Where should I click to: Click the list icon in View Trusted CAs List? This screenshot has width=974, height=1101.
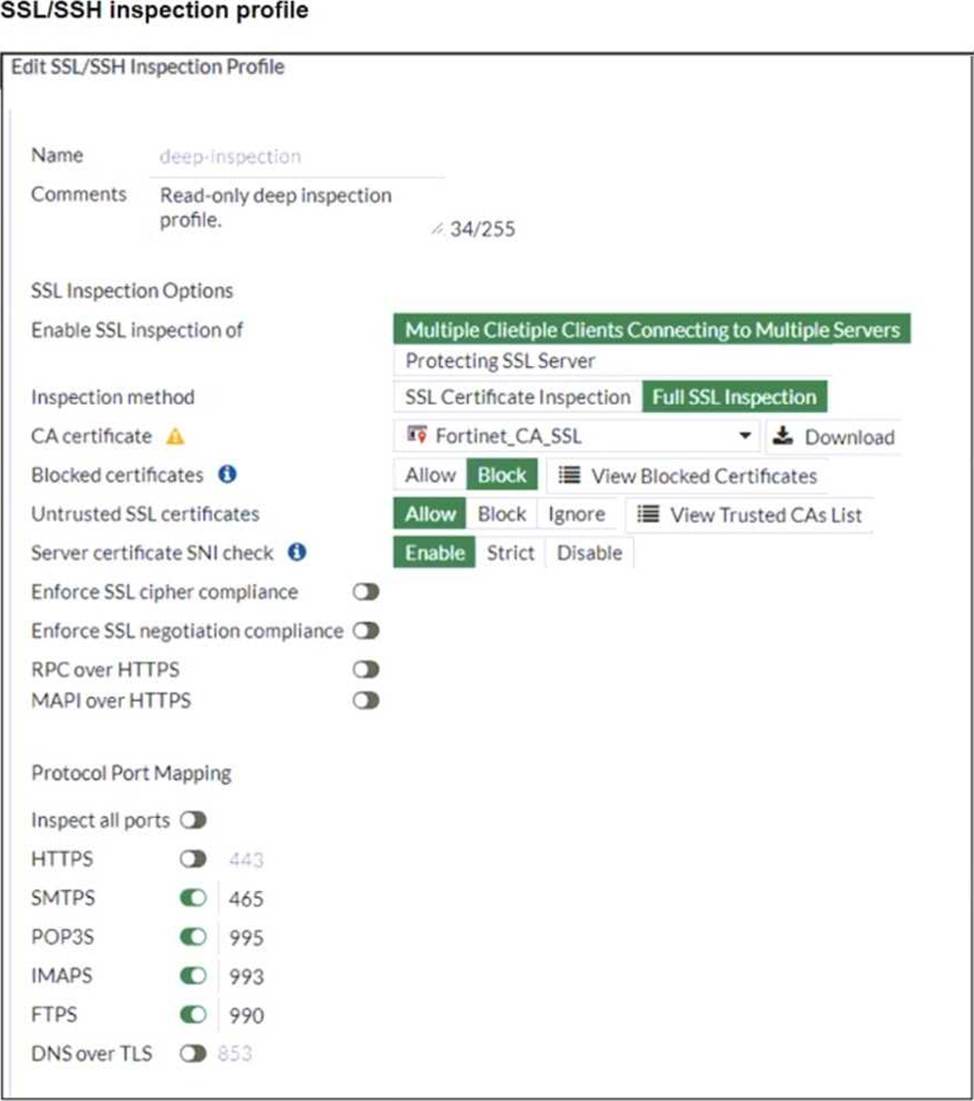648,514
